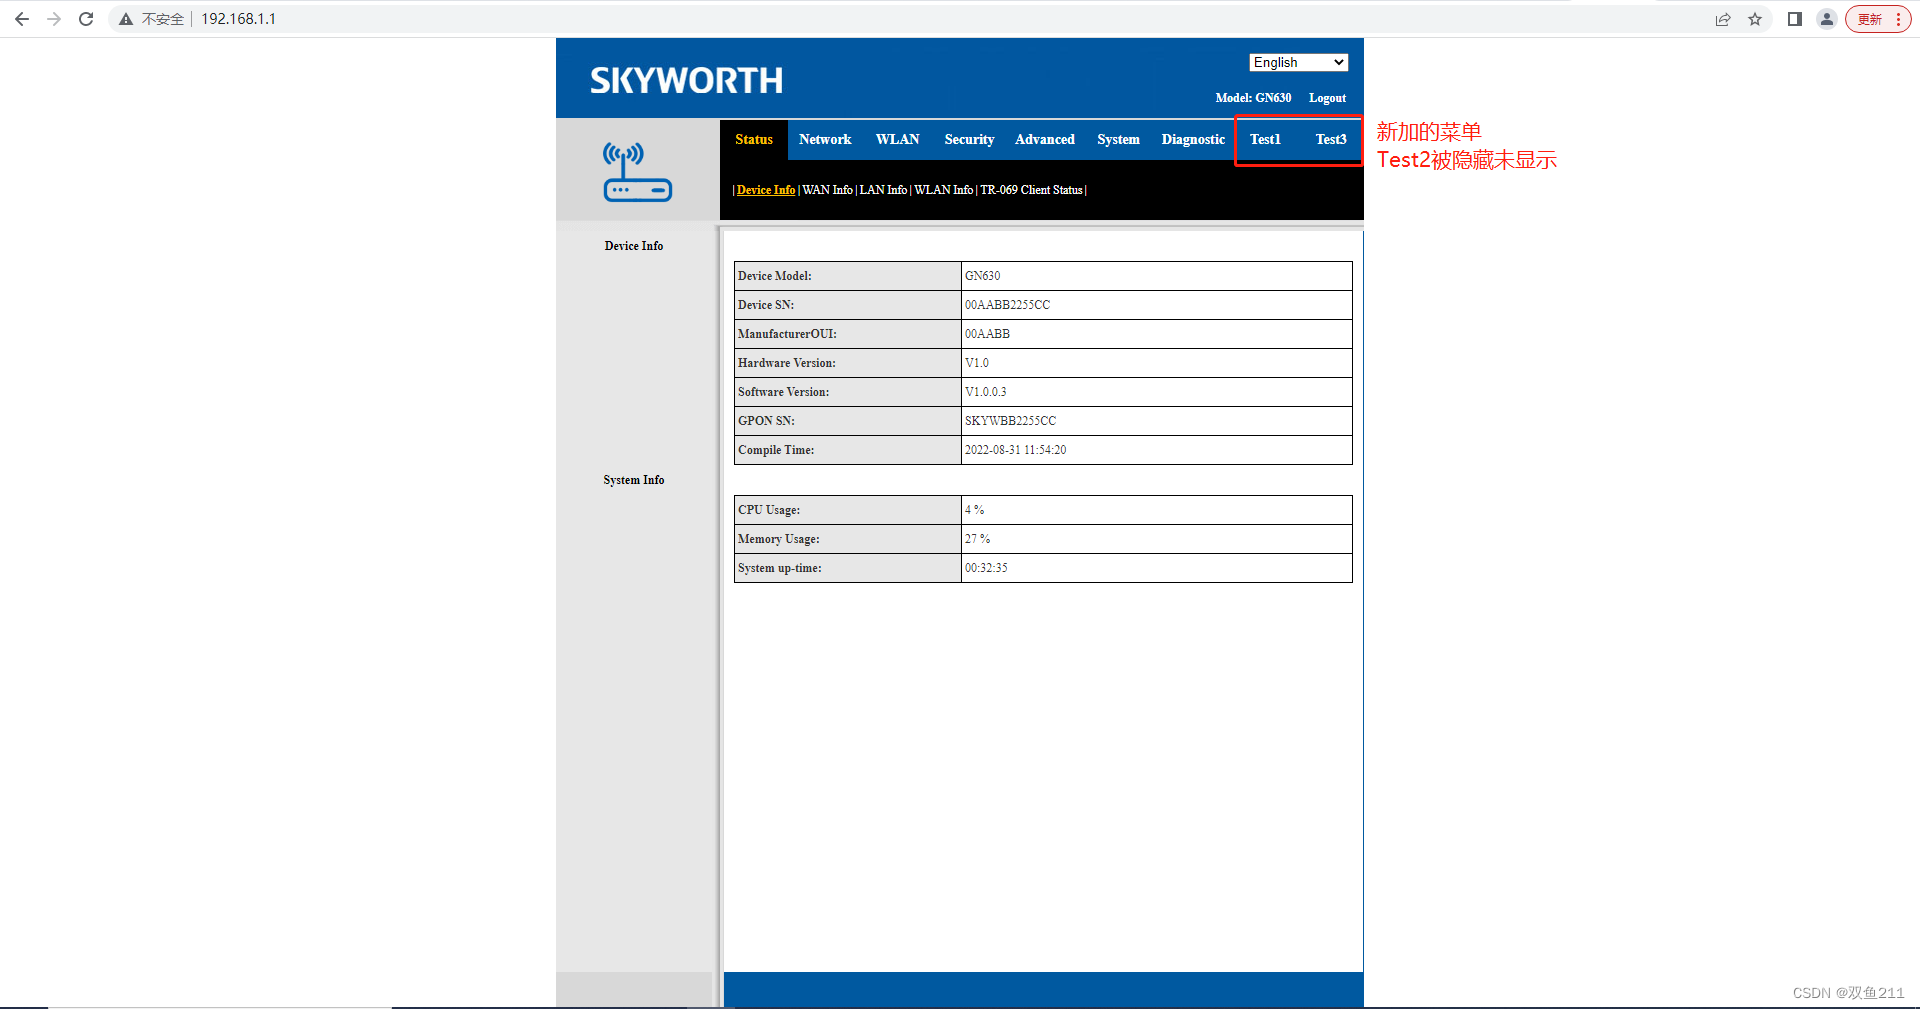Viewport: 1920px width, 1009px height.
Task: Click the CPU Usage: label
Action: [769, 510]
